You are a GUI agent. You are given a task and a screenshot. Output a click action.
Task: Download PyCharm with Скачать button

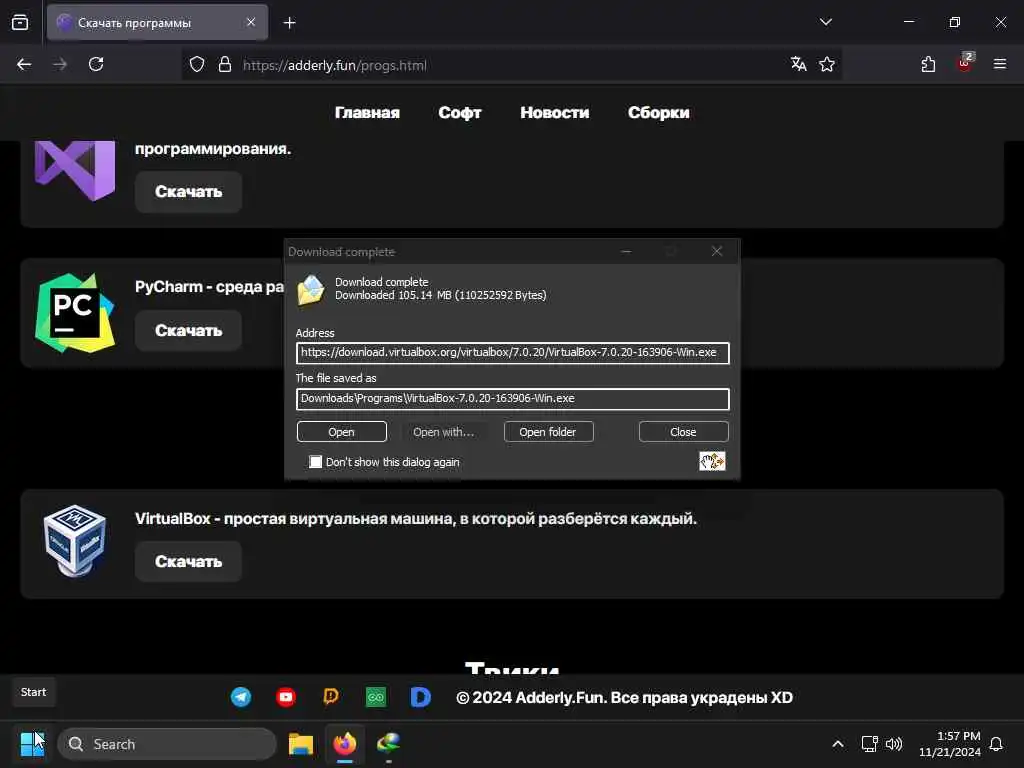coord(188,330)
